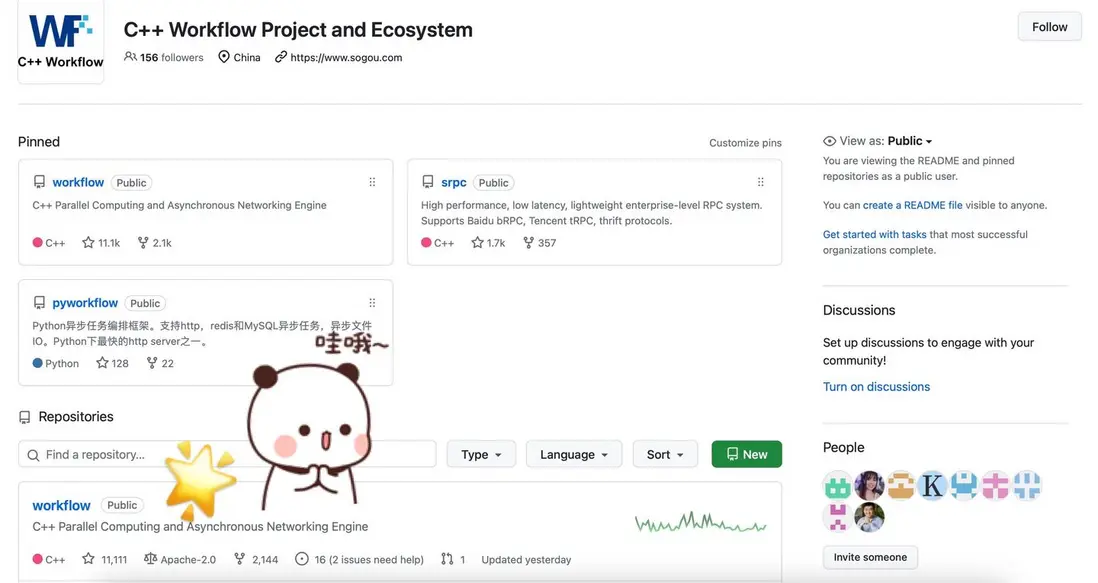The image size is (1098, 583).
Task: Click fork icon showing 357 on srpc card
Action: coord(529,242)
